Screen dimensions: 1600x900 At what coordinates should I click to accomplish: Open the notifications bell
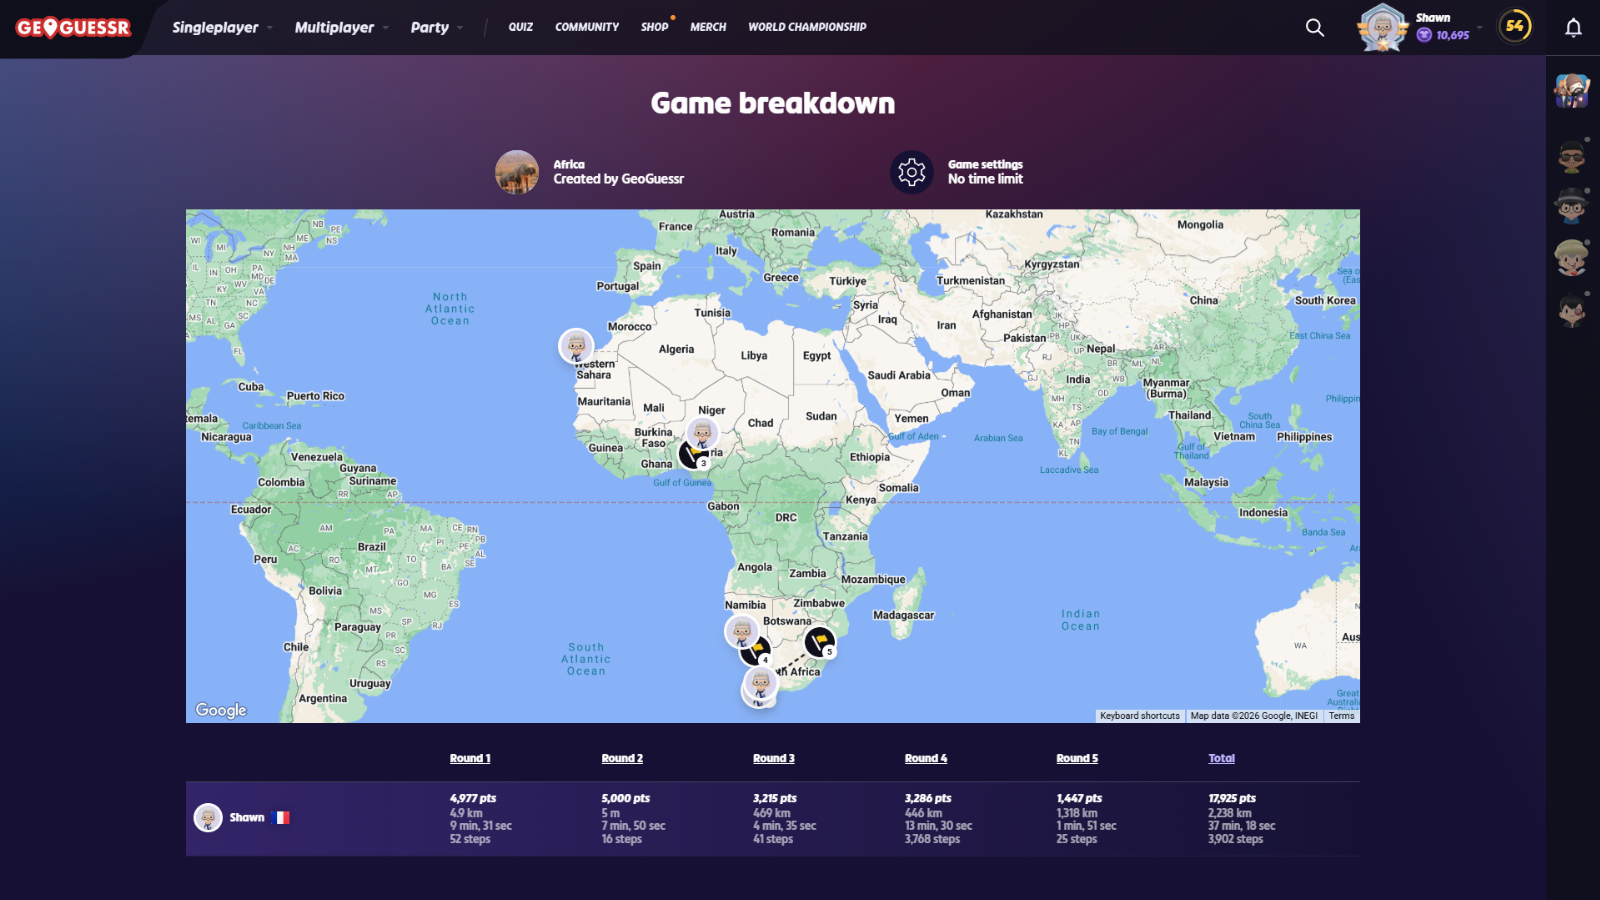coord(1573,28)
